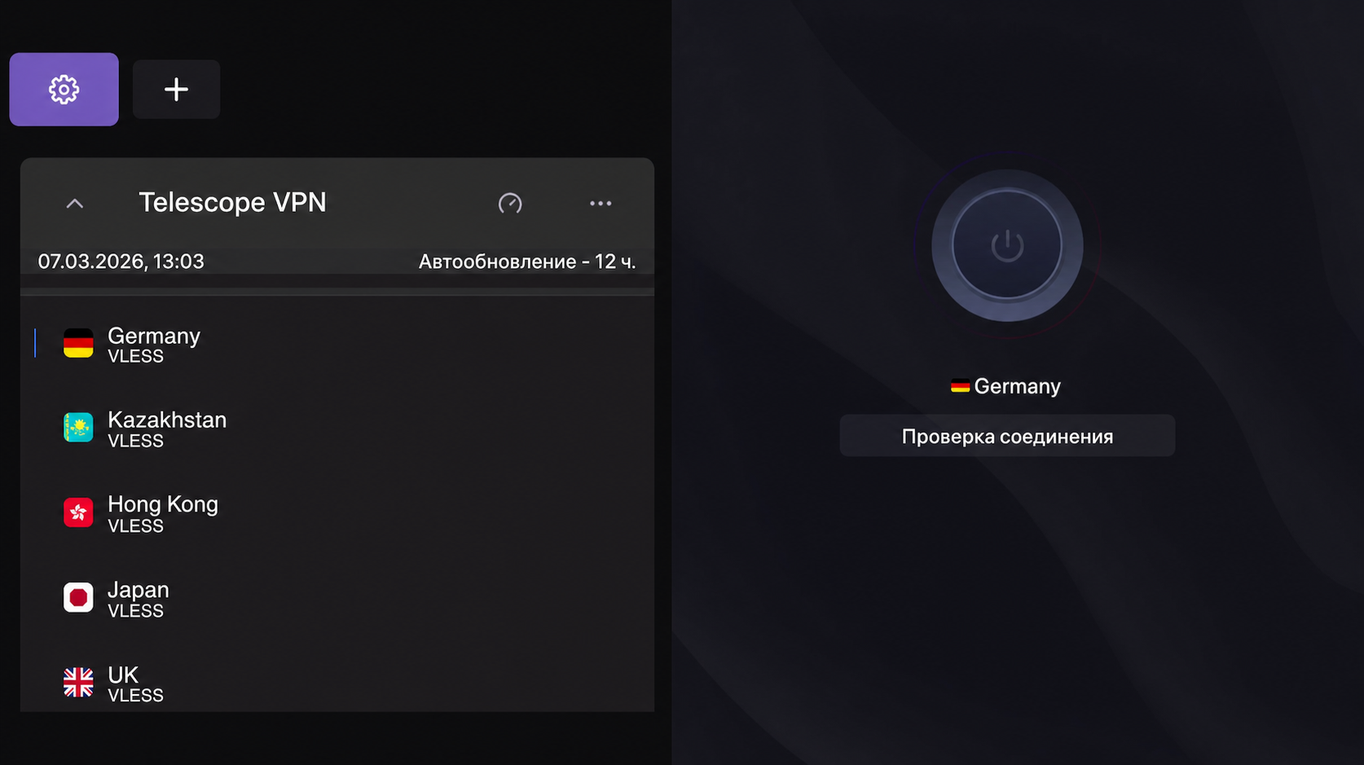
Task: Select the Germany VLESS server
Action: point(337,344)
